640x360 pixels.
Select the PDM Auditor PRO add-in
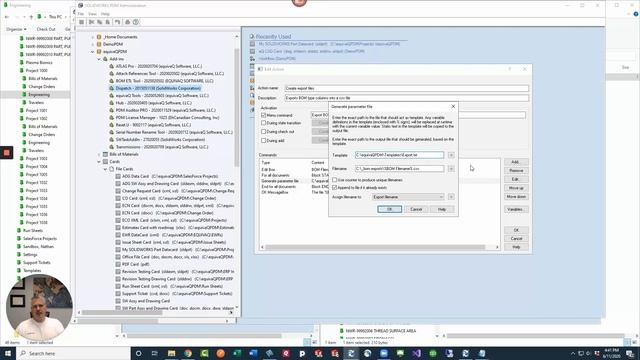coord(165,110)
